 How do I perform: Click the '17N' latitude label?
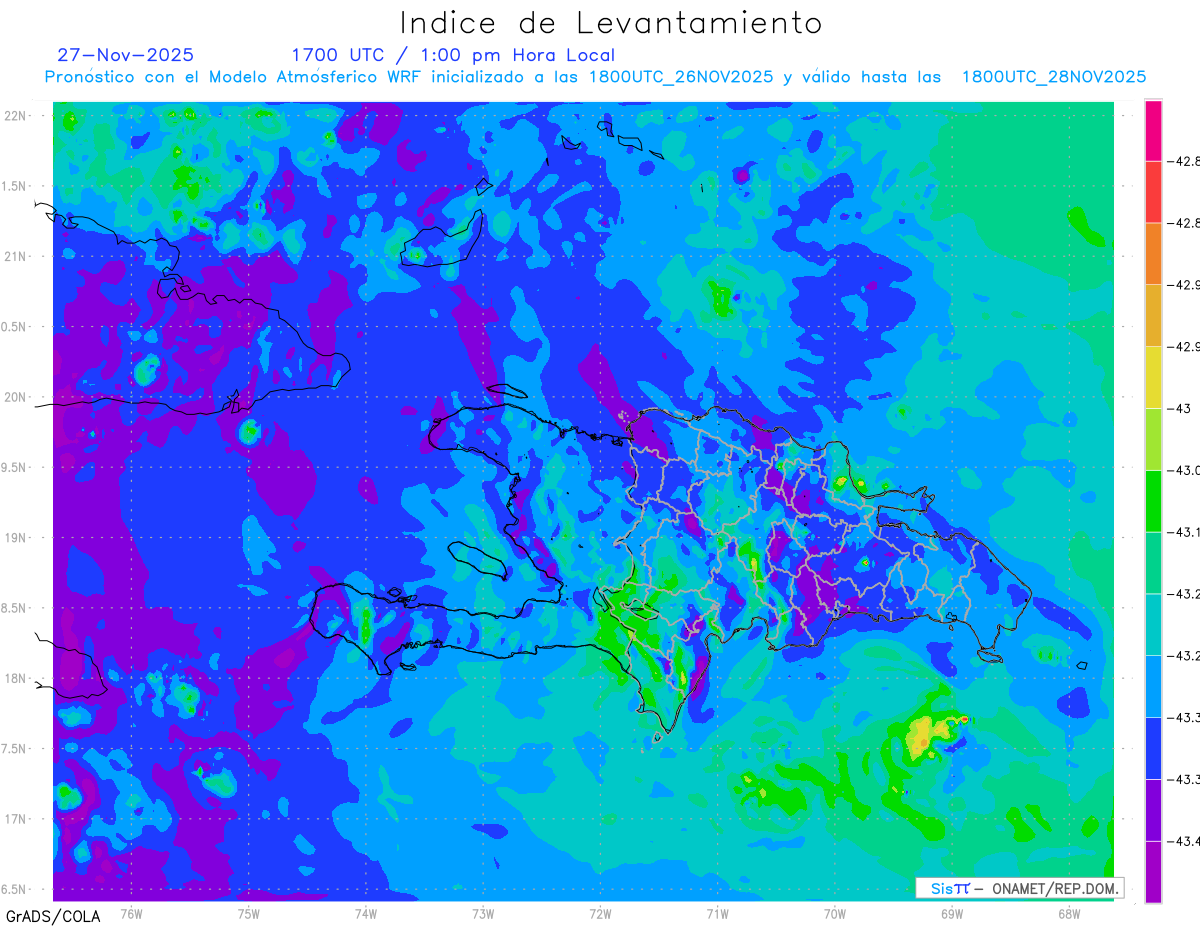17,820
